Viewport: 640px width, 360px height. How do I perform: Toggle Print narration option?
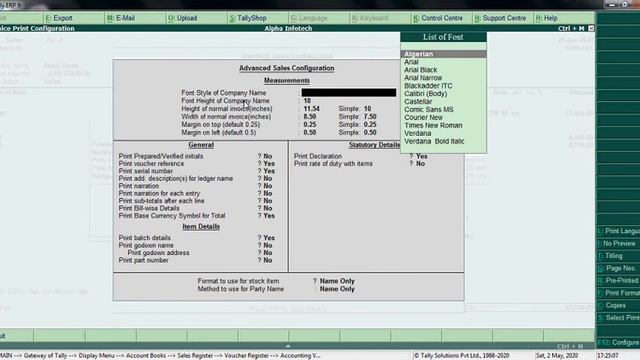(x=268, y=186)
